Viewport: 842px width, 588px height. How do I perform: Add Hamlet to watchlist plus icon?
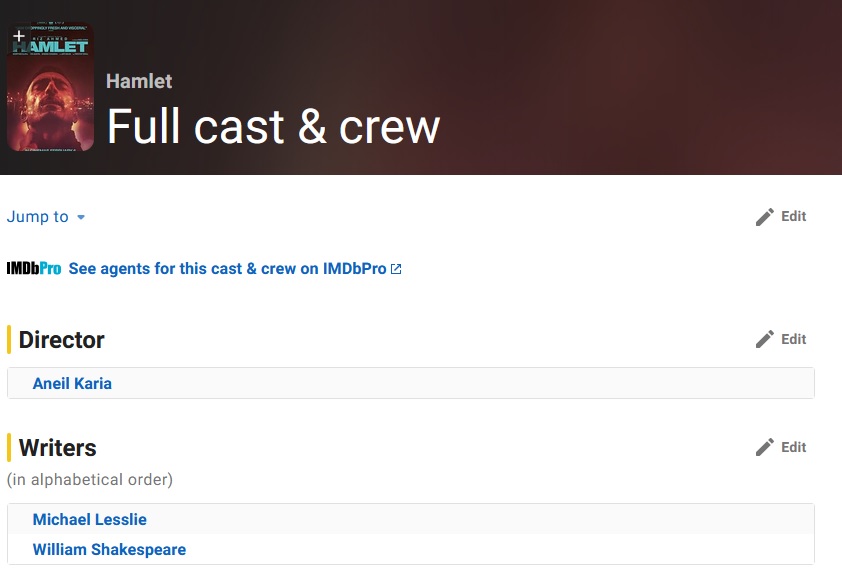tap(19, 36)
